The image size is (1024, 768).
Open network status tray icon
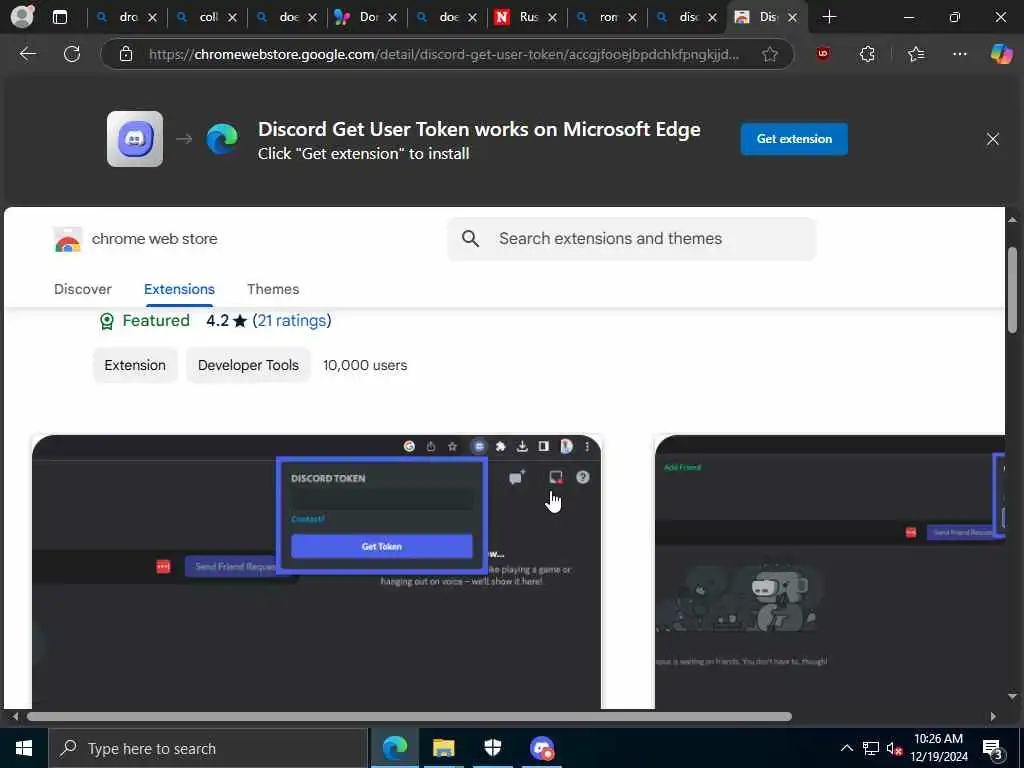(871, 748)
